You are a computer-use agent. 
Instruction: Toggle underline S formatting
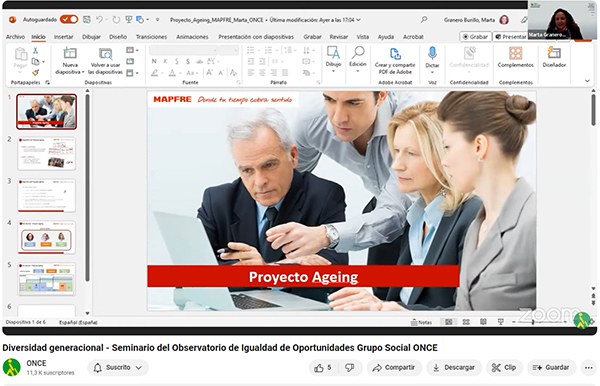coord(177,61)
